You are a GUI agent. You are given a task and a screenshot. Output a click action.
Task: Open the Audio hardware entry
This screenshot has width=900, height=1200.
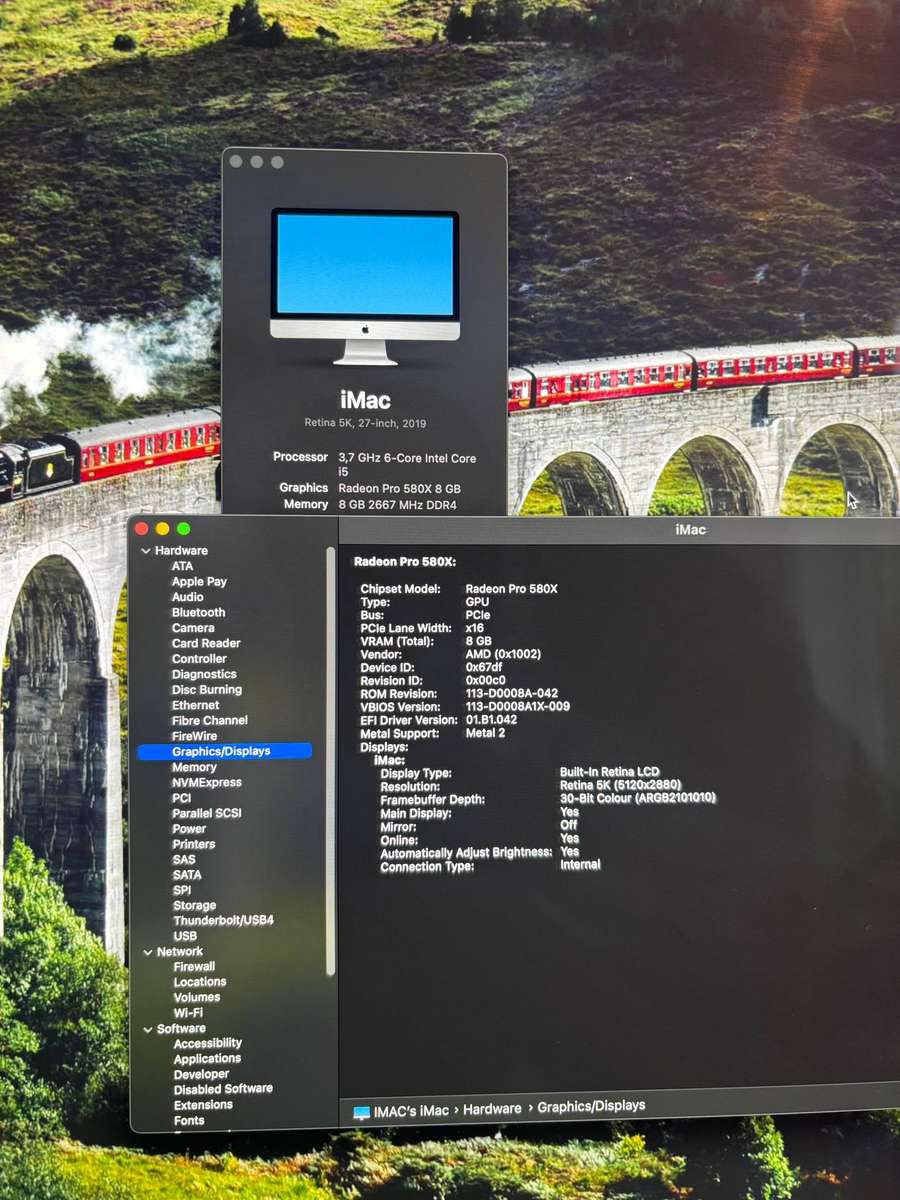(187, 597)
